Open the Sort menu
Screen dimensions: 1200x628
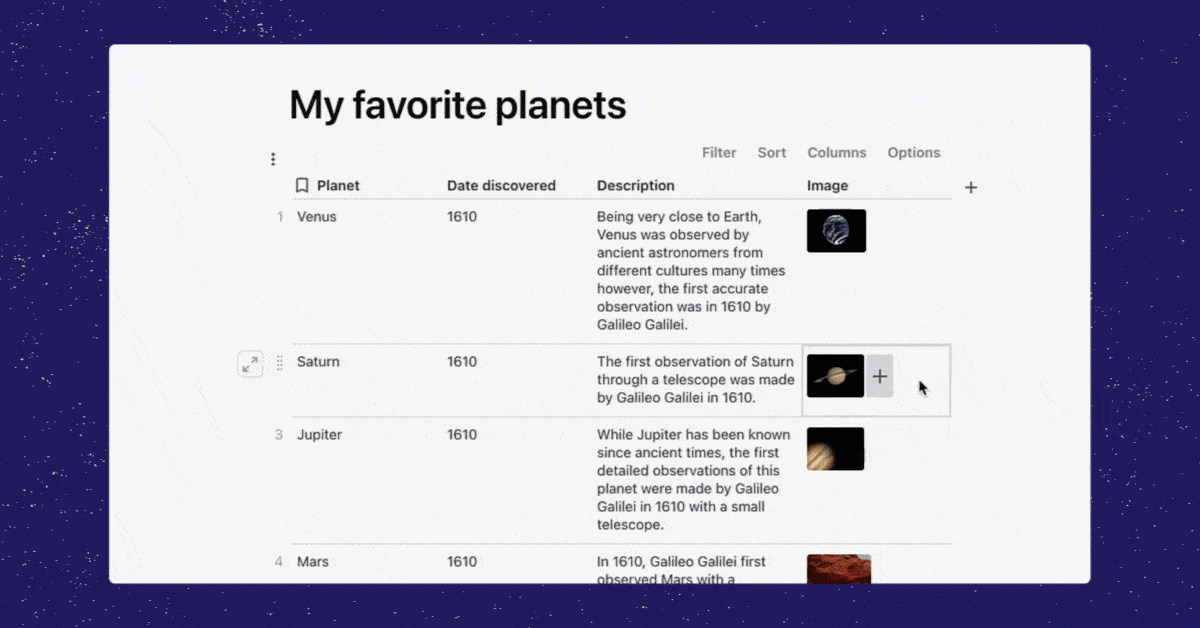click(772, 153)
